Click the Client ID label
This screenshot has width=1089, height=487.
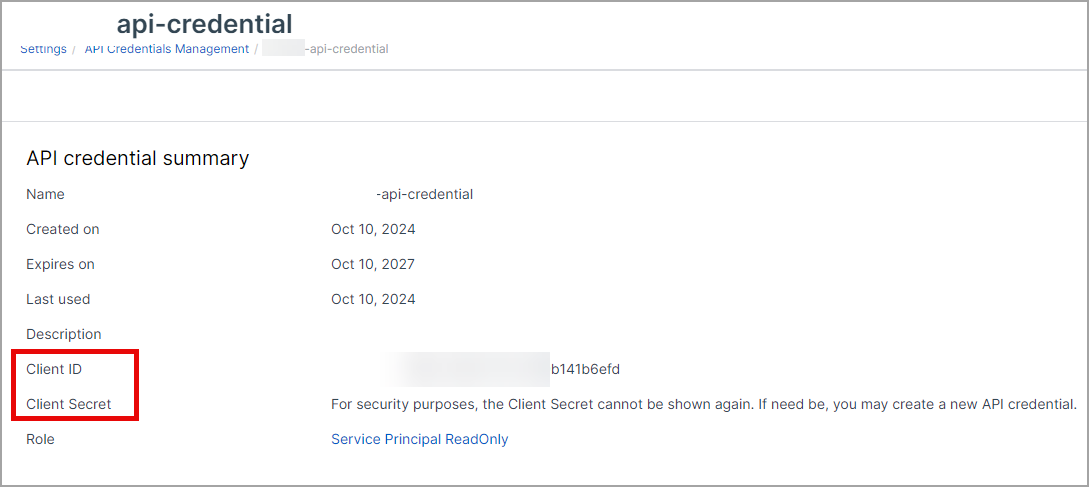click(54, 369)
